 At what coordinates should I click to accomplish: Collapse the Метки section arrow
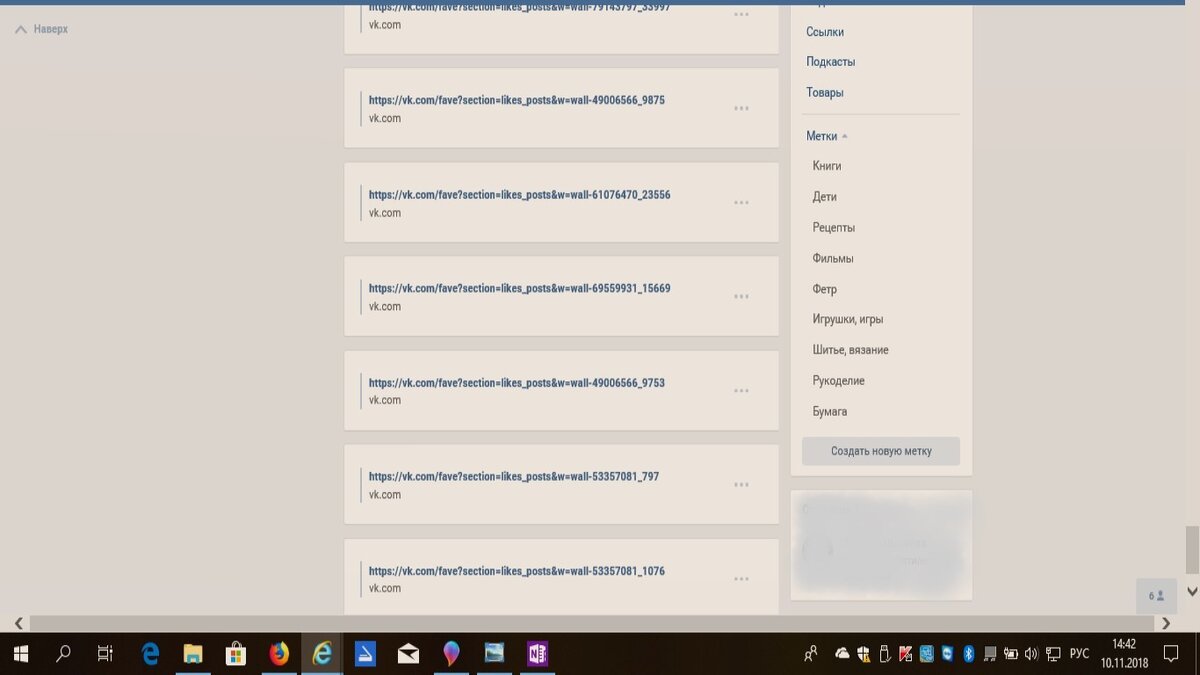coord(844,136)
